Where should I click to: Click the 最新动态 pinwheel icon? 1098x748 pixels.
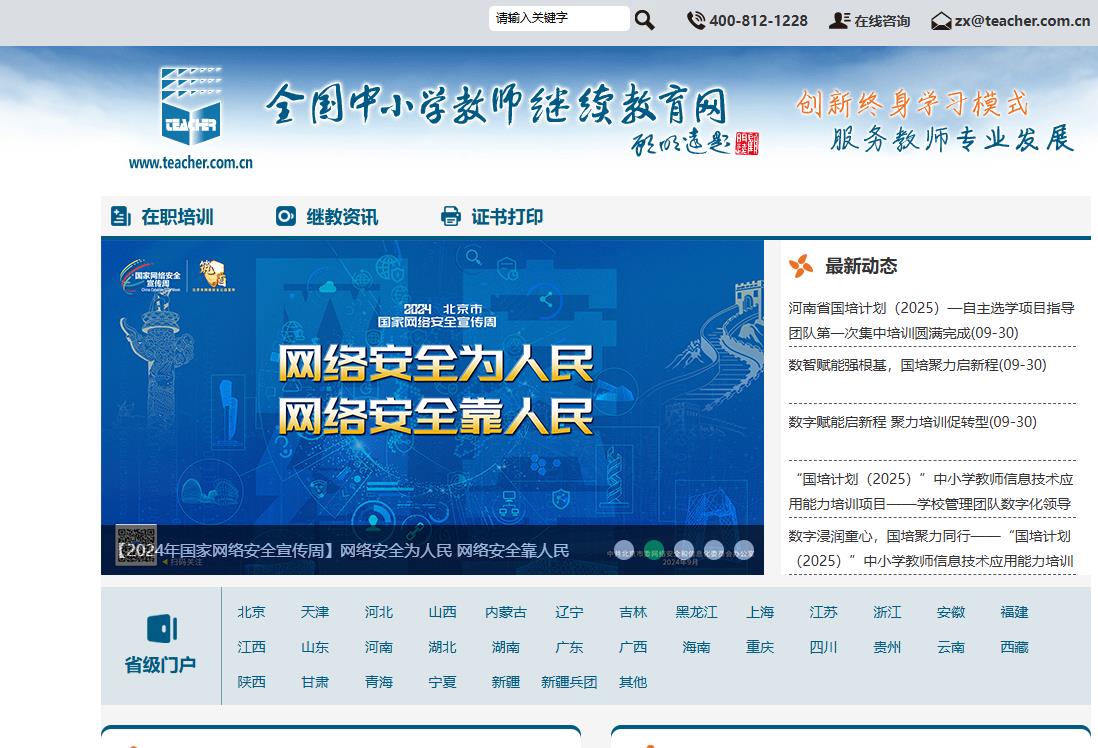[x=801, y=266]
